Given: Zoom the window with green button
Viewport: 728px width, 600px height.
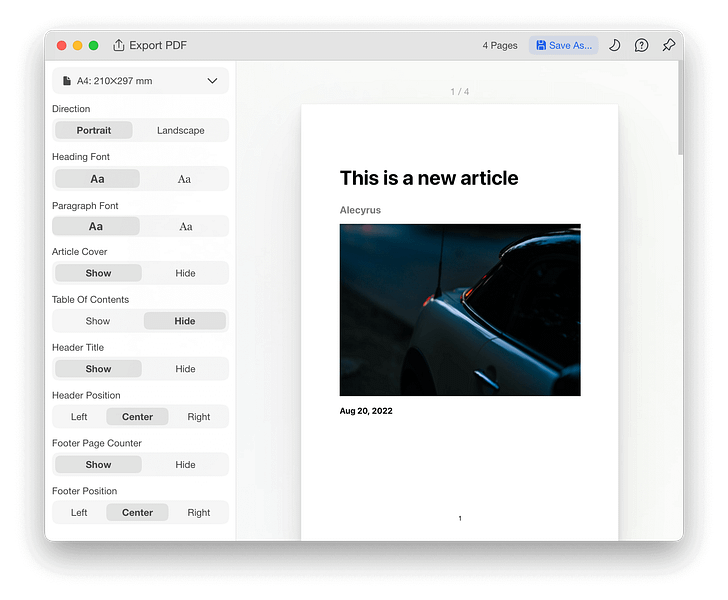Looking at the screenshot, I should tap(93, 45).
